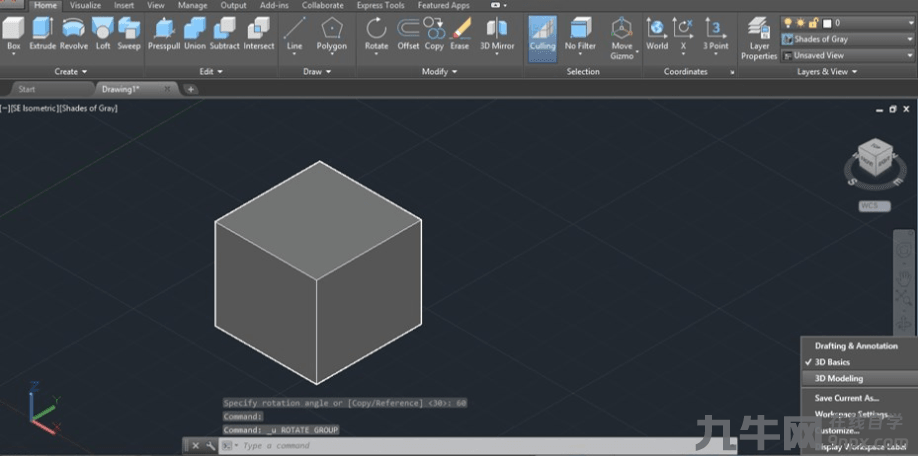Click the Offset tool
Image resolution: width=918 pixels, height=456 pixels.
408,33
